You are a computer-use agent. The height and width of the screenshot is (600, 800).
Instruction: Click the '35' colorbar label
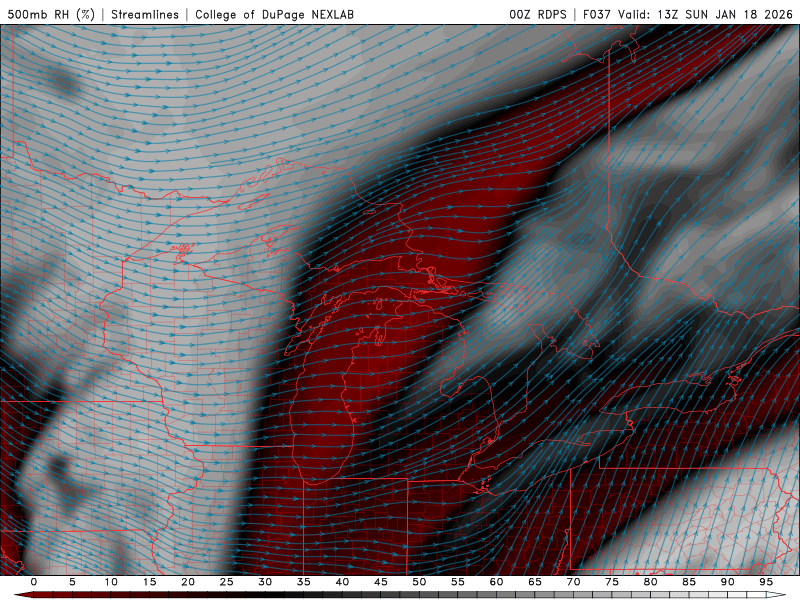pos(304,582)
